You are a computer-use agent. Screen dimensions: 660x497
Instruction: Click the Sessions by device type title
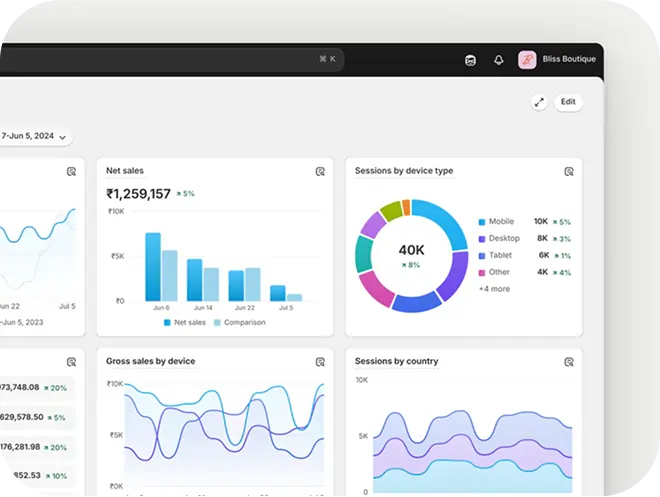tap(403, 171)
